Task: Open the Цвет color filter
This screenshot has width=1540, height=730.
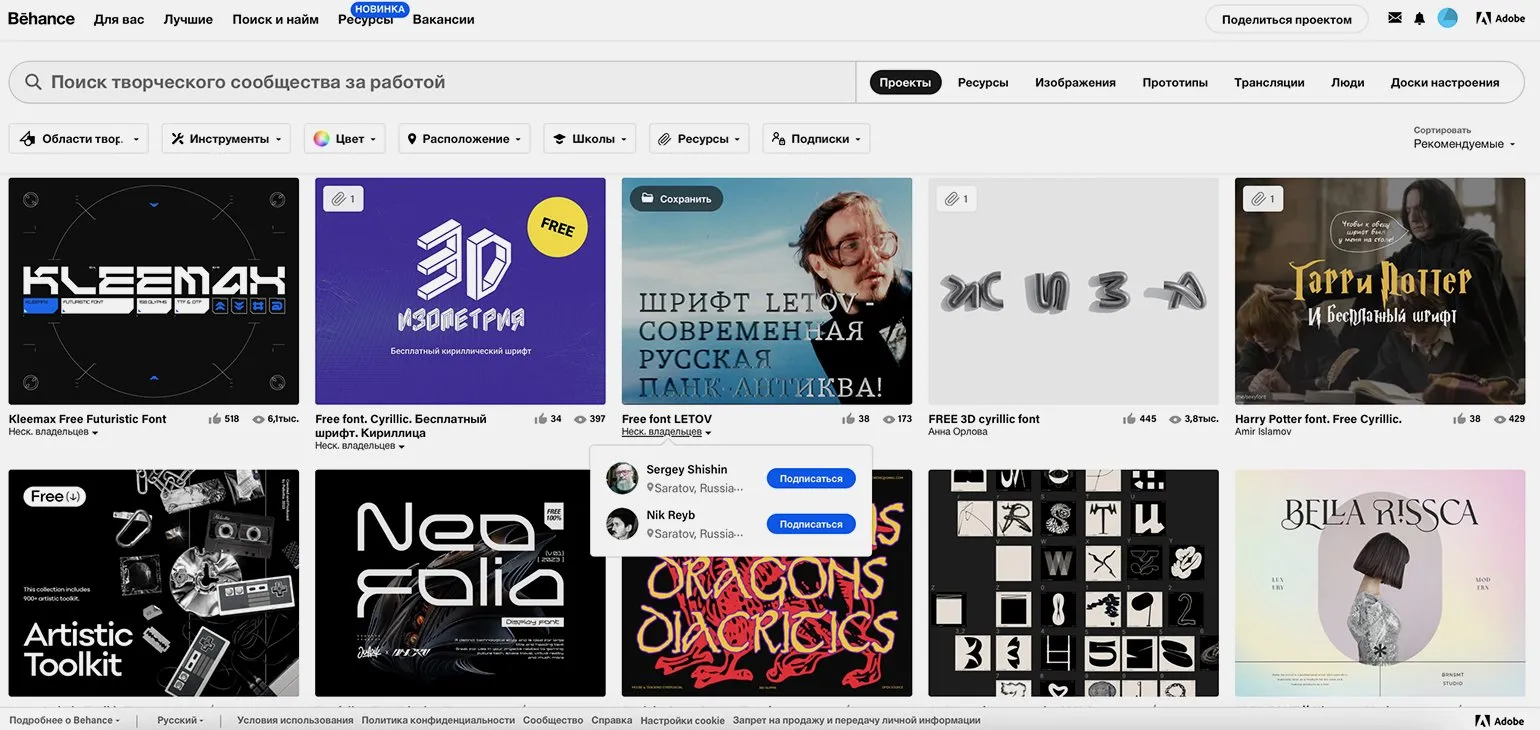Action: coord(344,139)
